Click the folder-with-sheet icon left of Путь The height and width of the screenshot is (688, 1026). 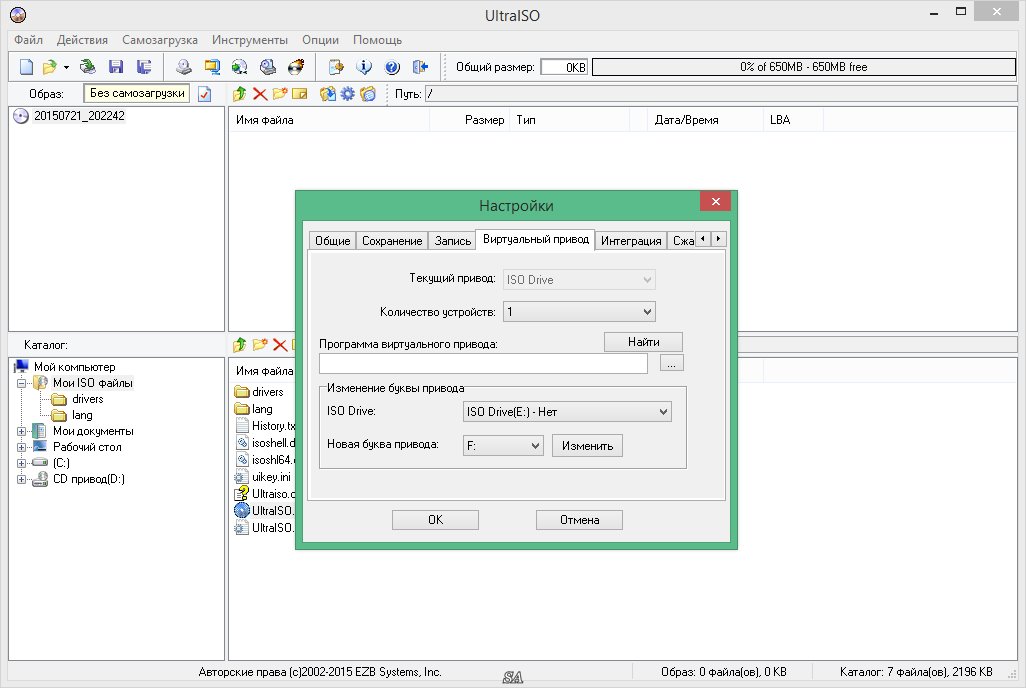pos(368,94)
